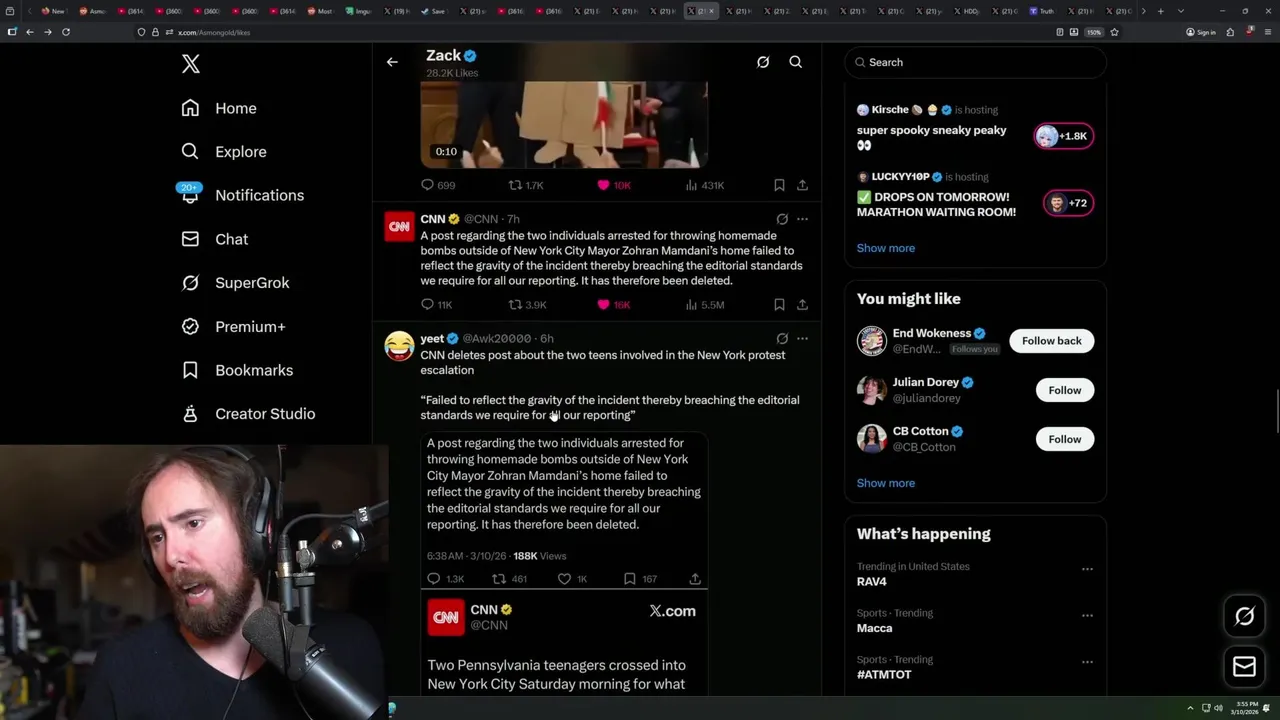Open the tab list dropdown arrow
The image size is (1280, 720).
coord(1181,11)
